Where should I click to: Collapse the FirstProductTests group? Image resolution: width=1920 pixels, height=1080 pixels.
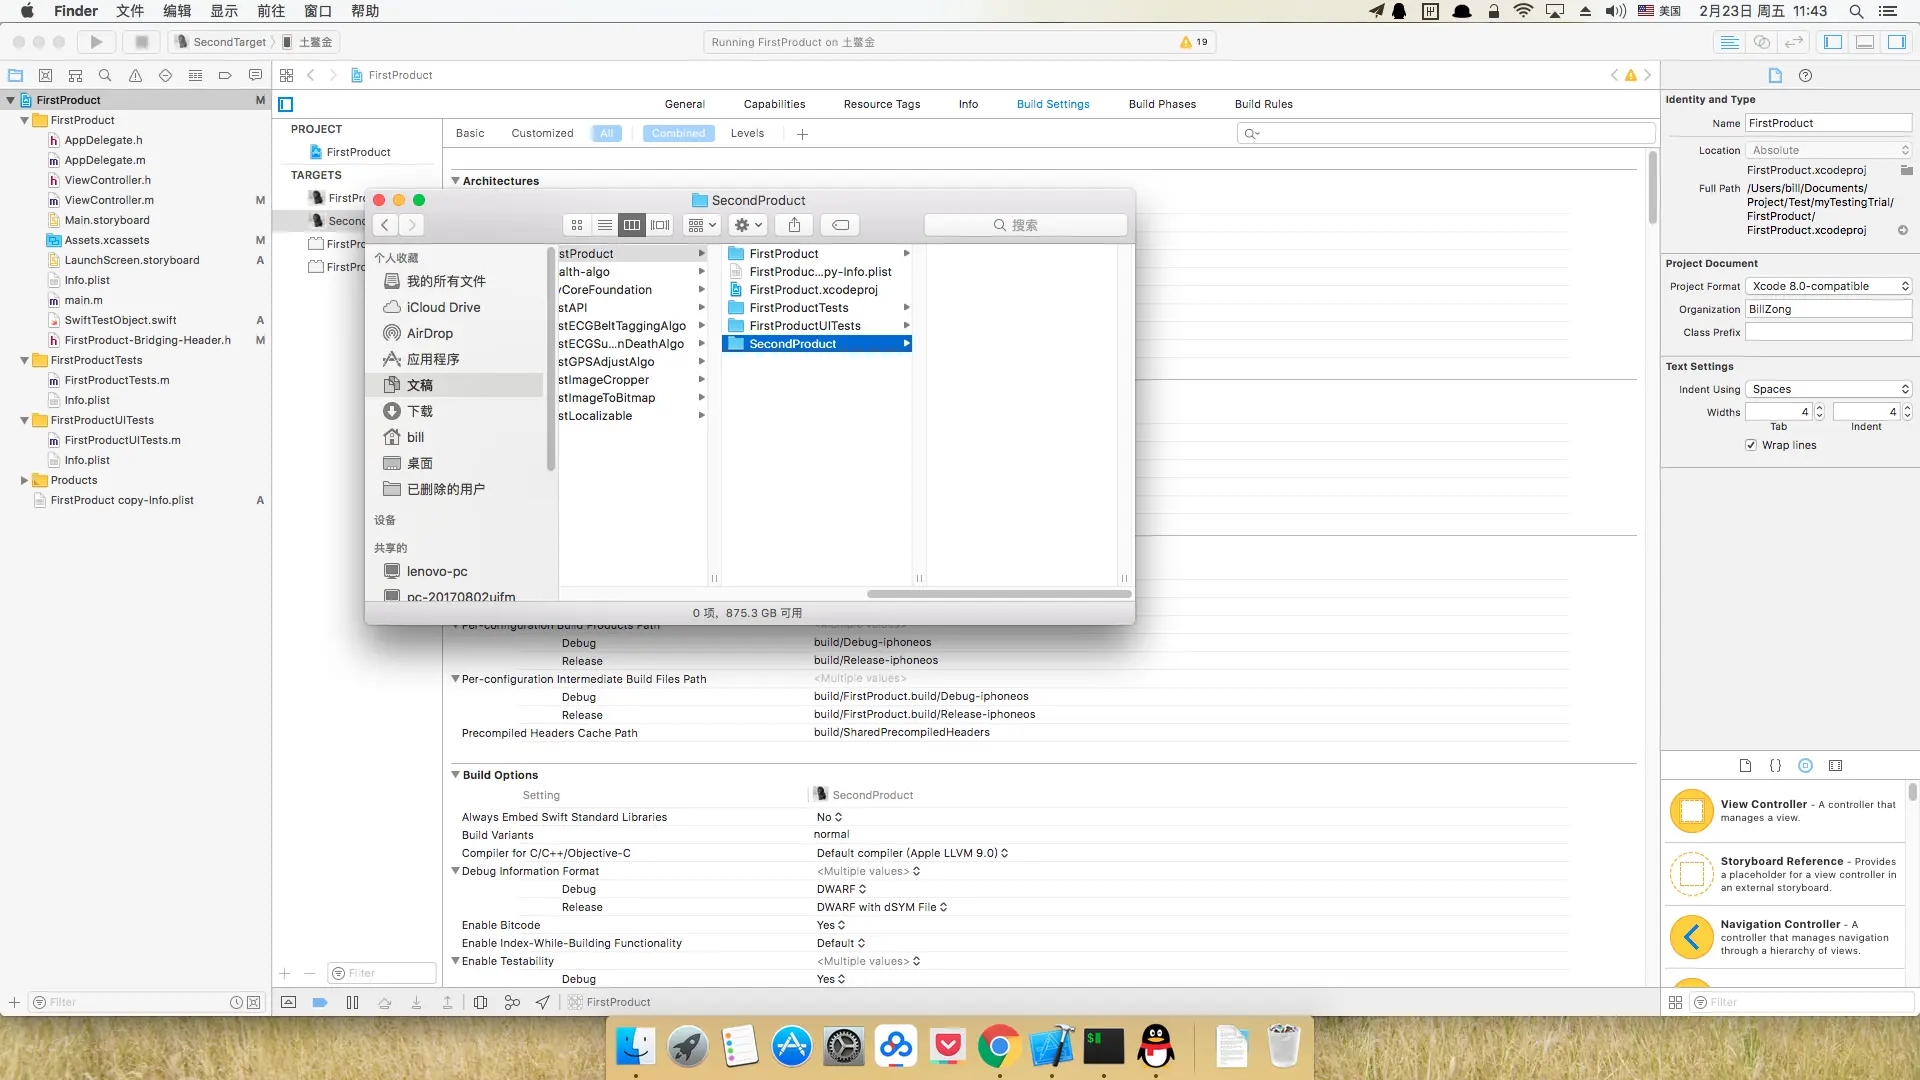tap(24, 360)
